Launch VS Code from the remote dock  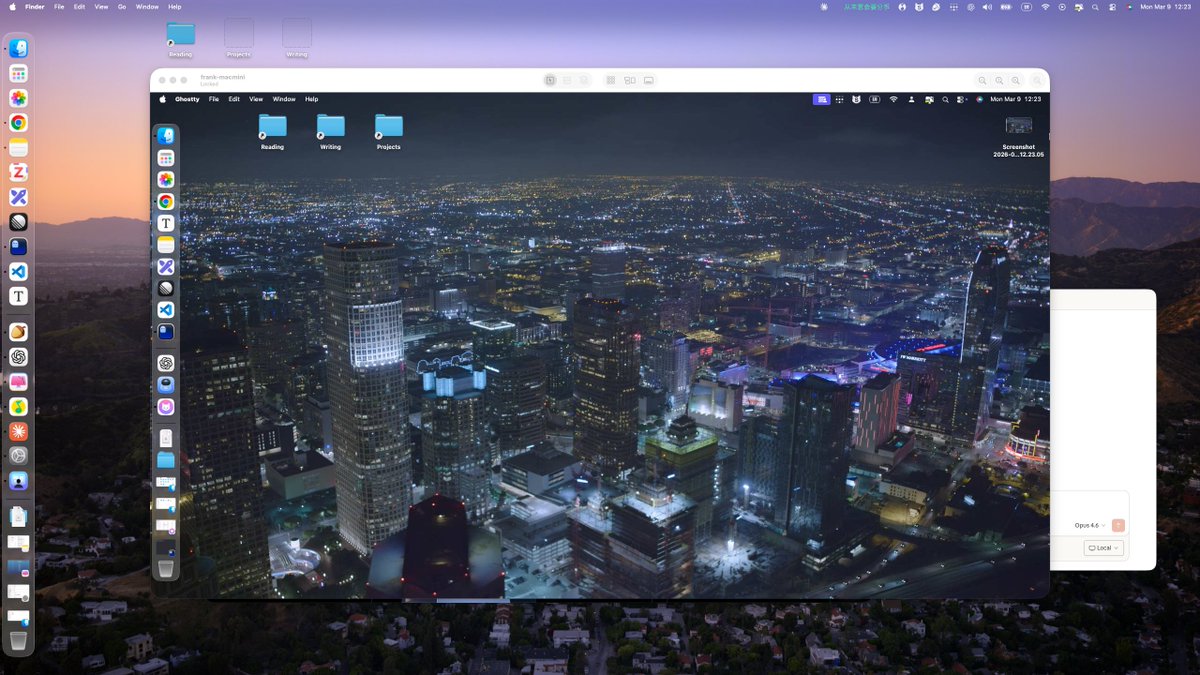tap(166, 310)
